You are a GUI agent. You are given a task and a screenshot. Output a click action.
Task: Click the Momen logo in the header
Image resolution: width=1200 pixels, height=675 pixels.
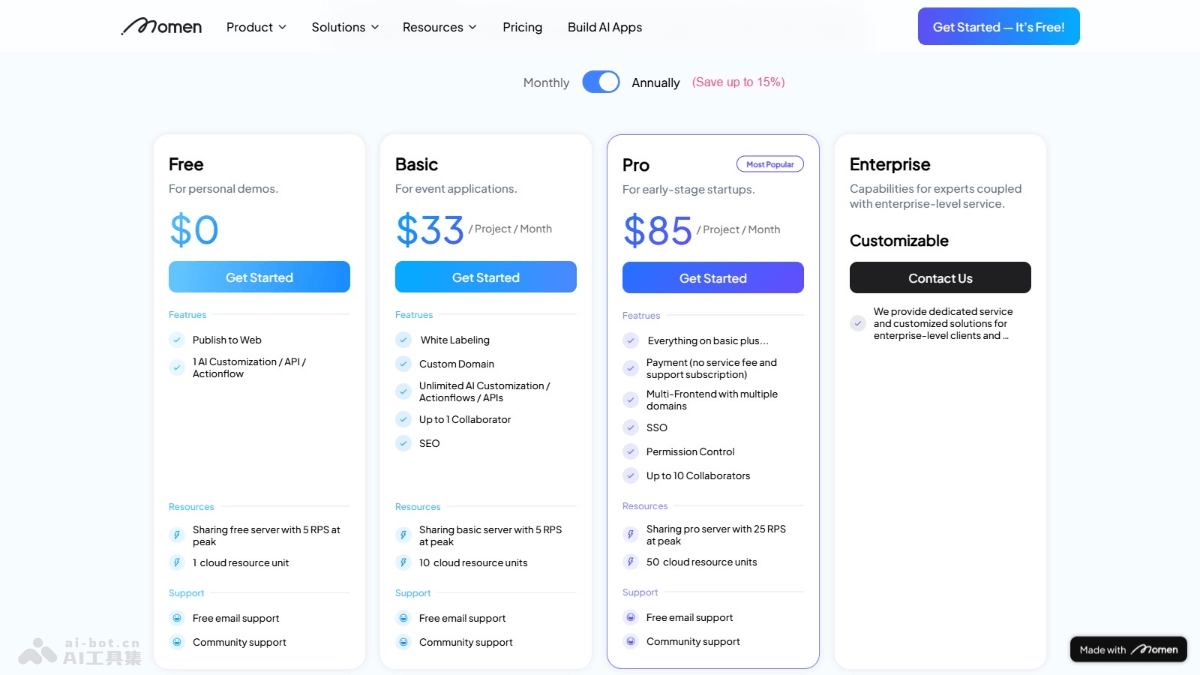[162, 27]
